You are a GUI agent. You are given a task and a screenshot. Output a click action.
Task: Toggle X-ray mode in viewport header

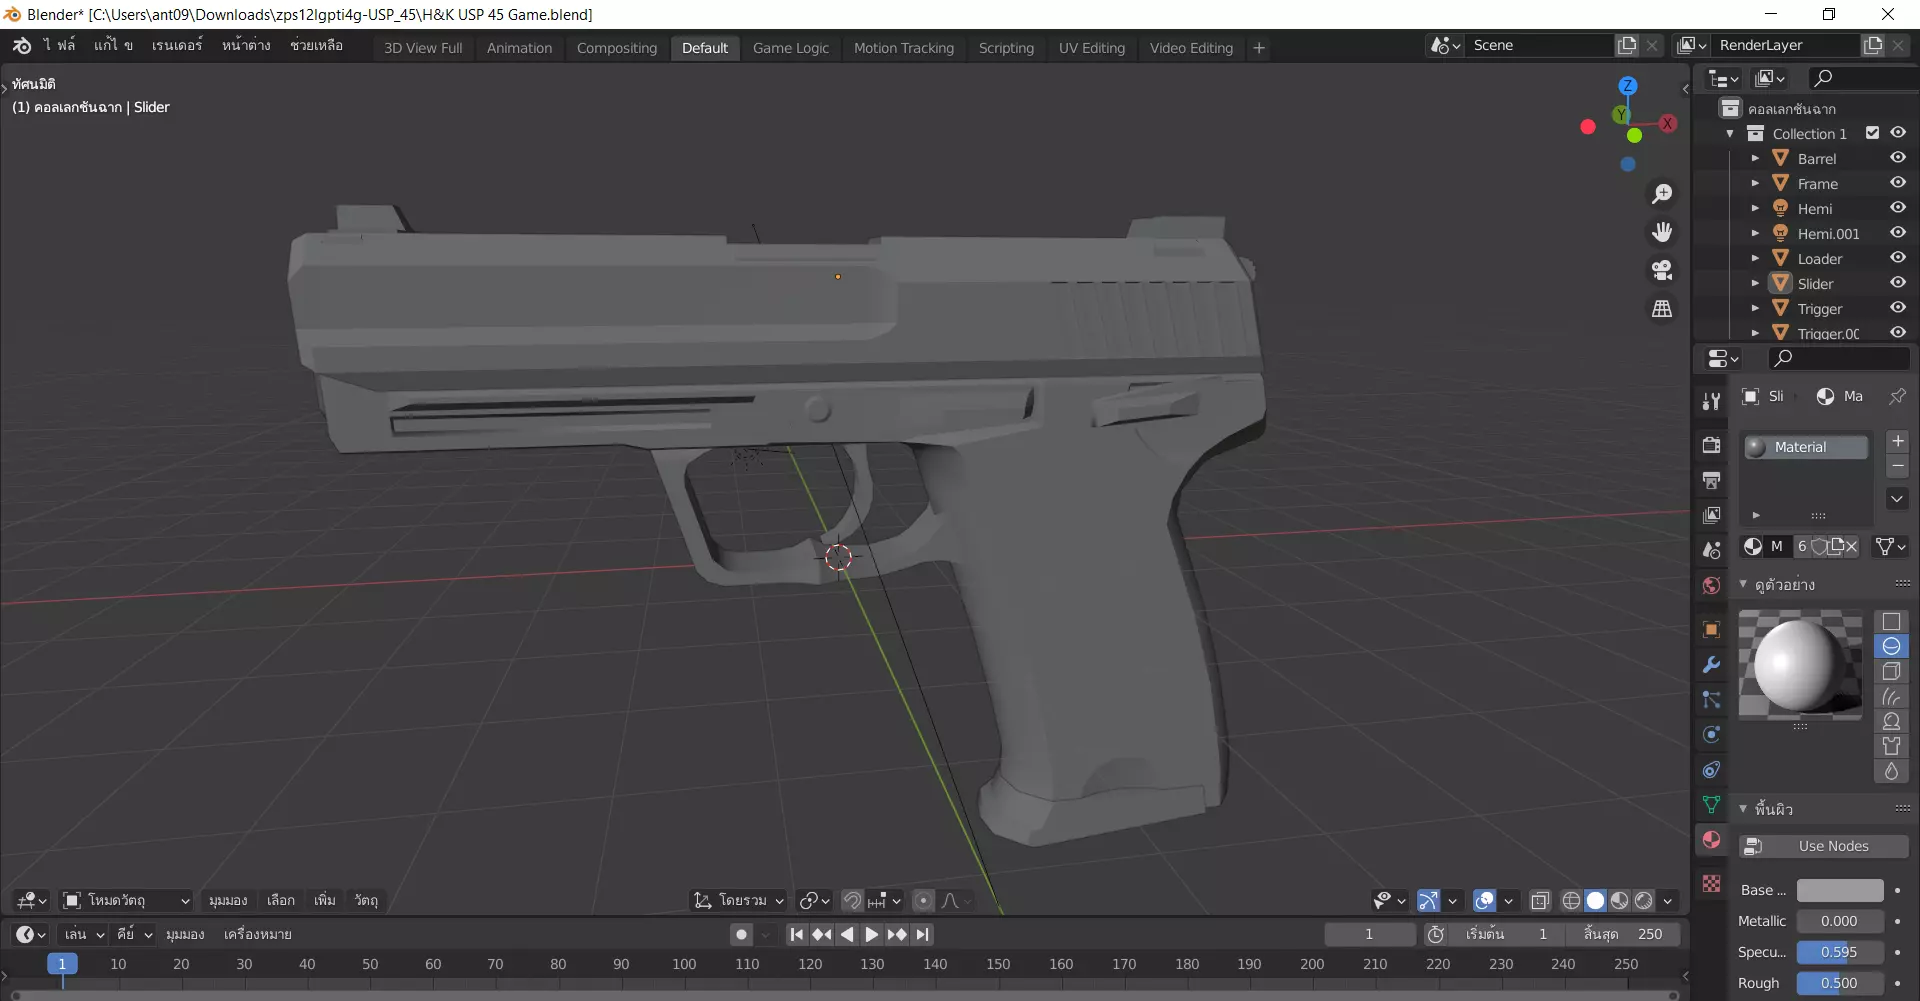pyautogui.click(x=1540, y=901)
